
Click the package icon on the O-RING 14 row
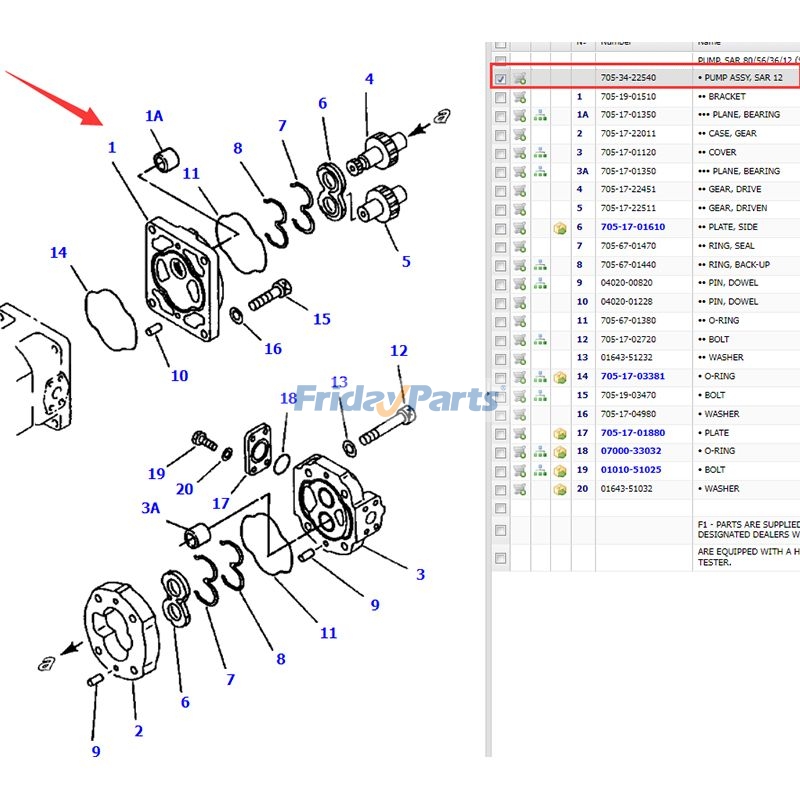tap(560, 376)
